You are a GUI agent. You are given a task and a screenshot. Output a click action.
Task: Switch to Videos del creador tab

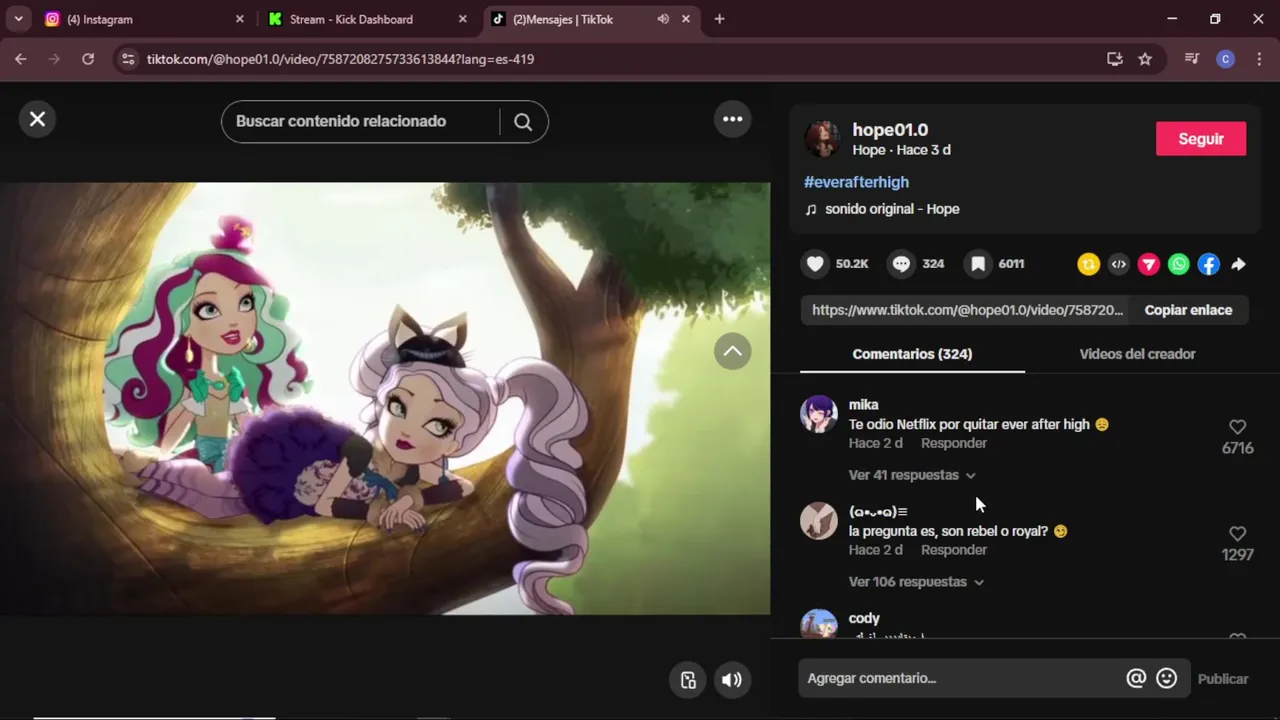1137,354
